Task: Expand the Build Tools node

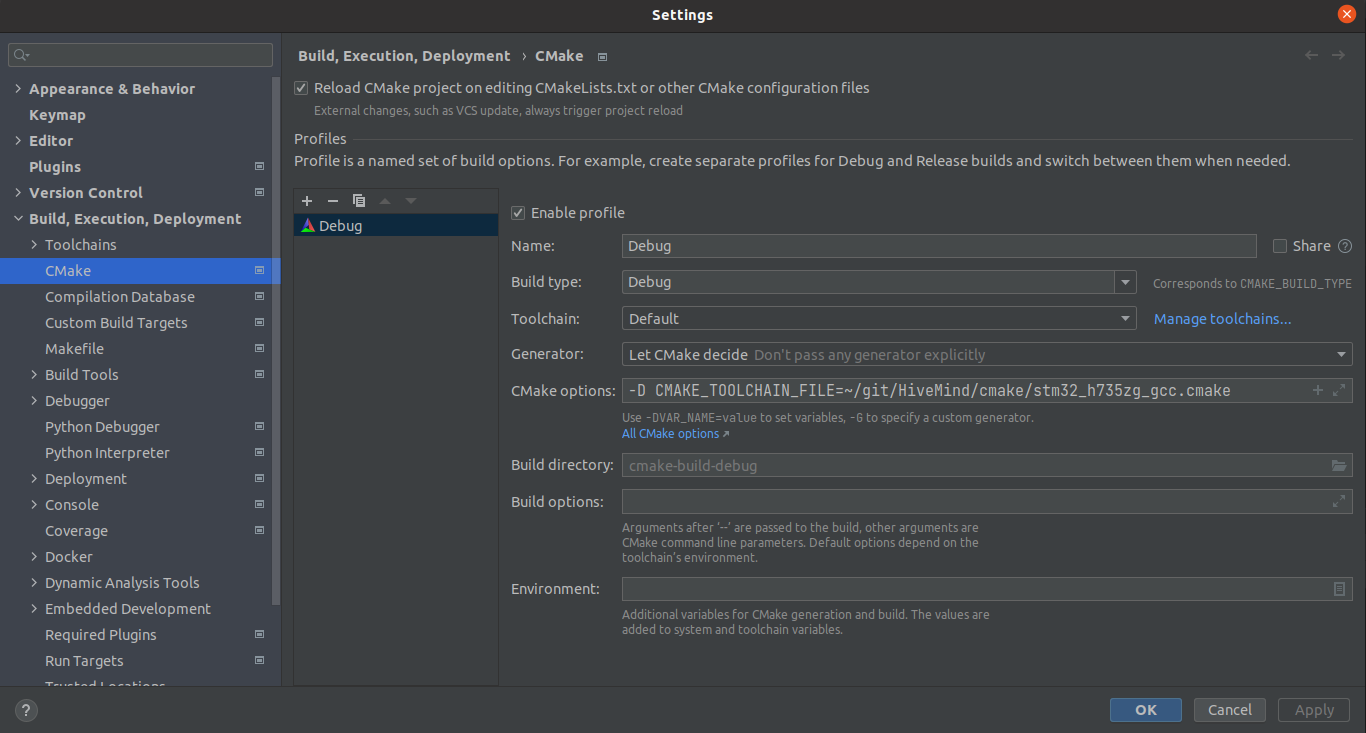Action: (35, 374)
